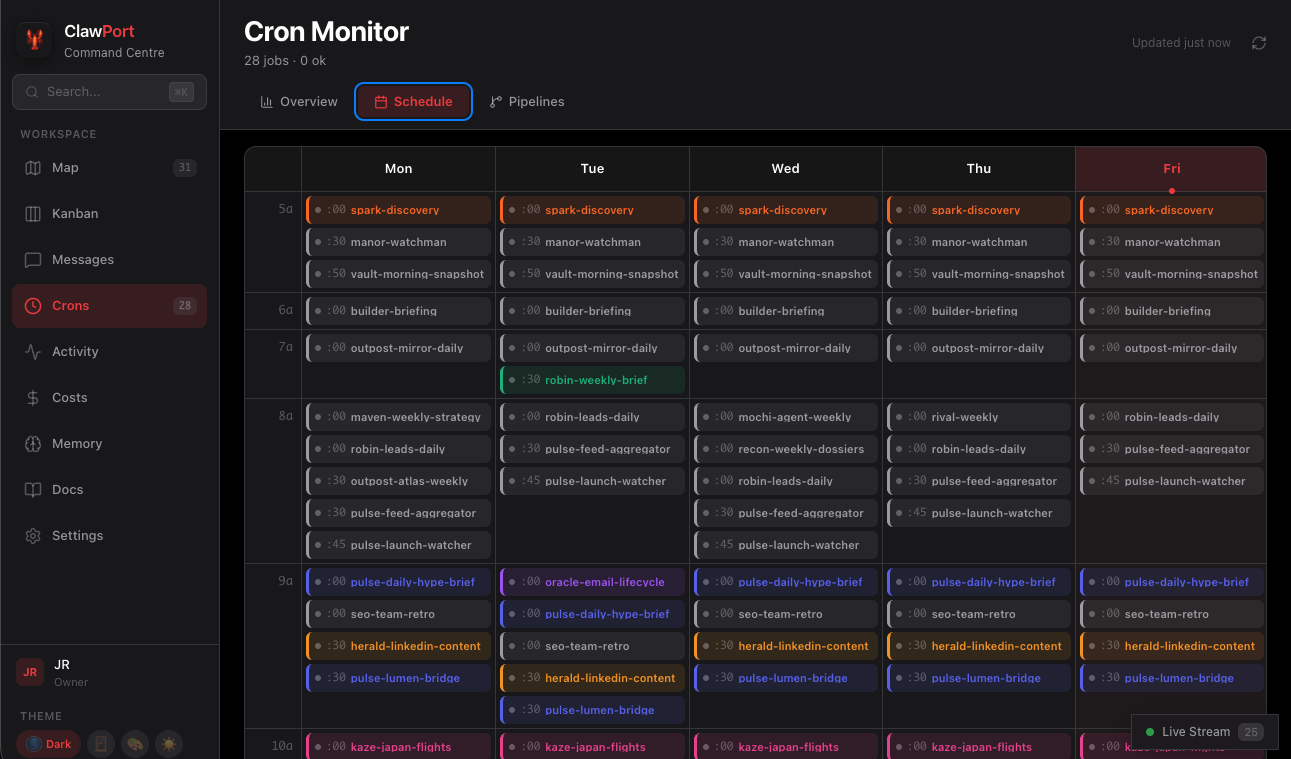The image size is (1291, 759).
Task: Click the Overview bar chart icon
Action: (x=267, y=102)
